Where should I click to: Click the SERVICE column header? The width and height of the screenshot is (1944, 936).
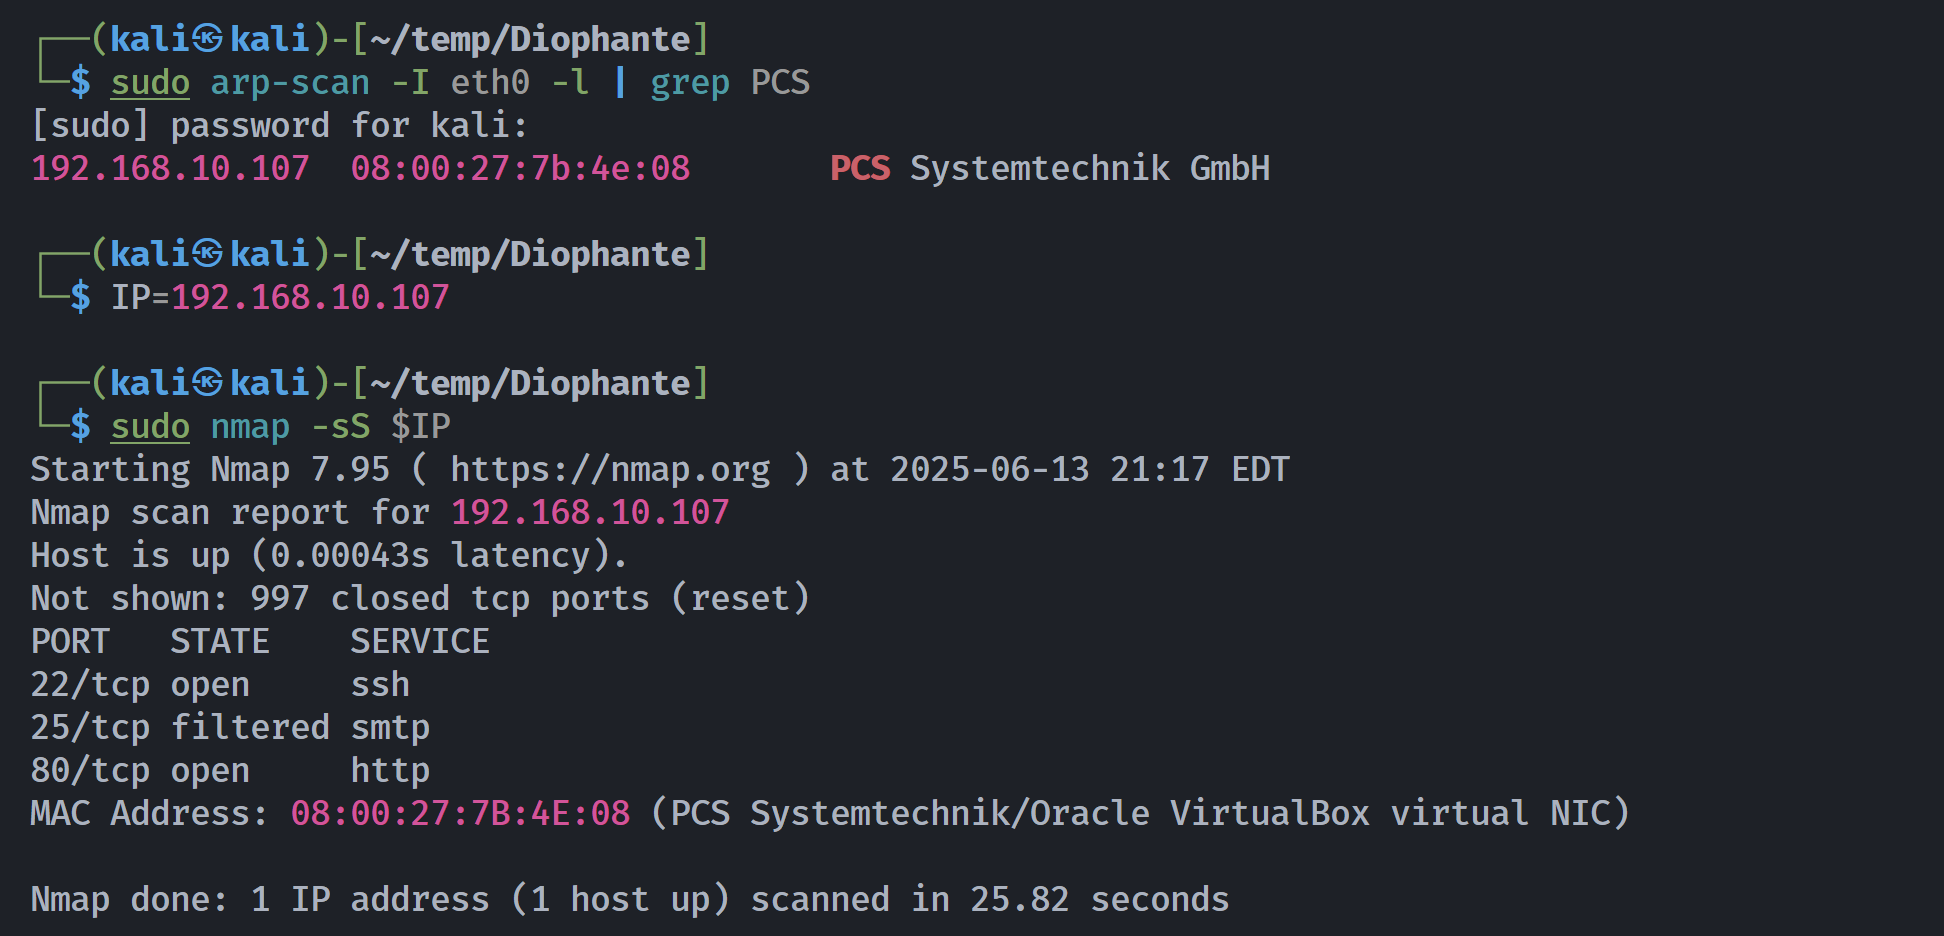tap(420, 641)
